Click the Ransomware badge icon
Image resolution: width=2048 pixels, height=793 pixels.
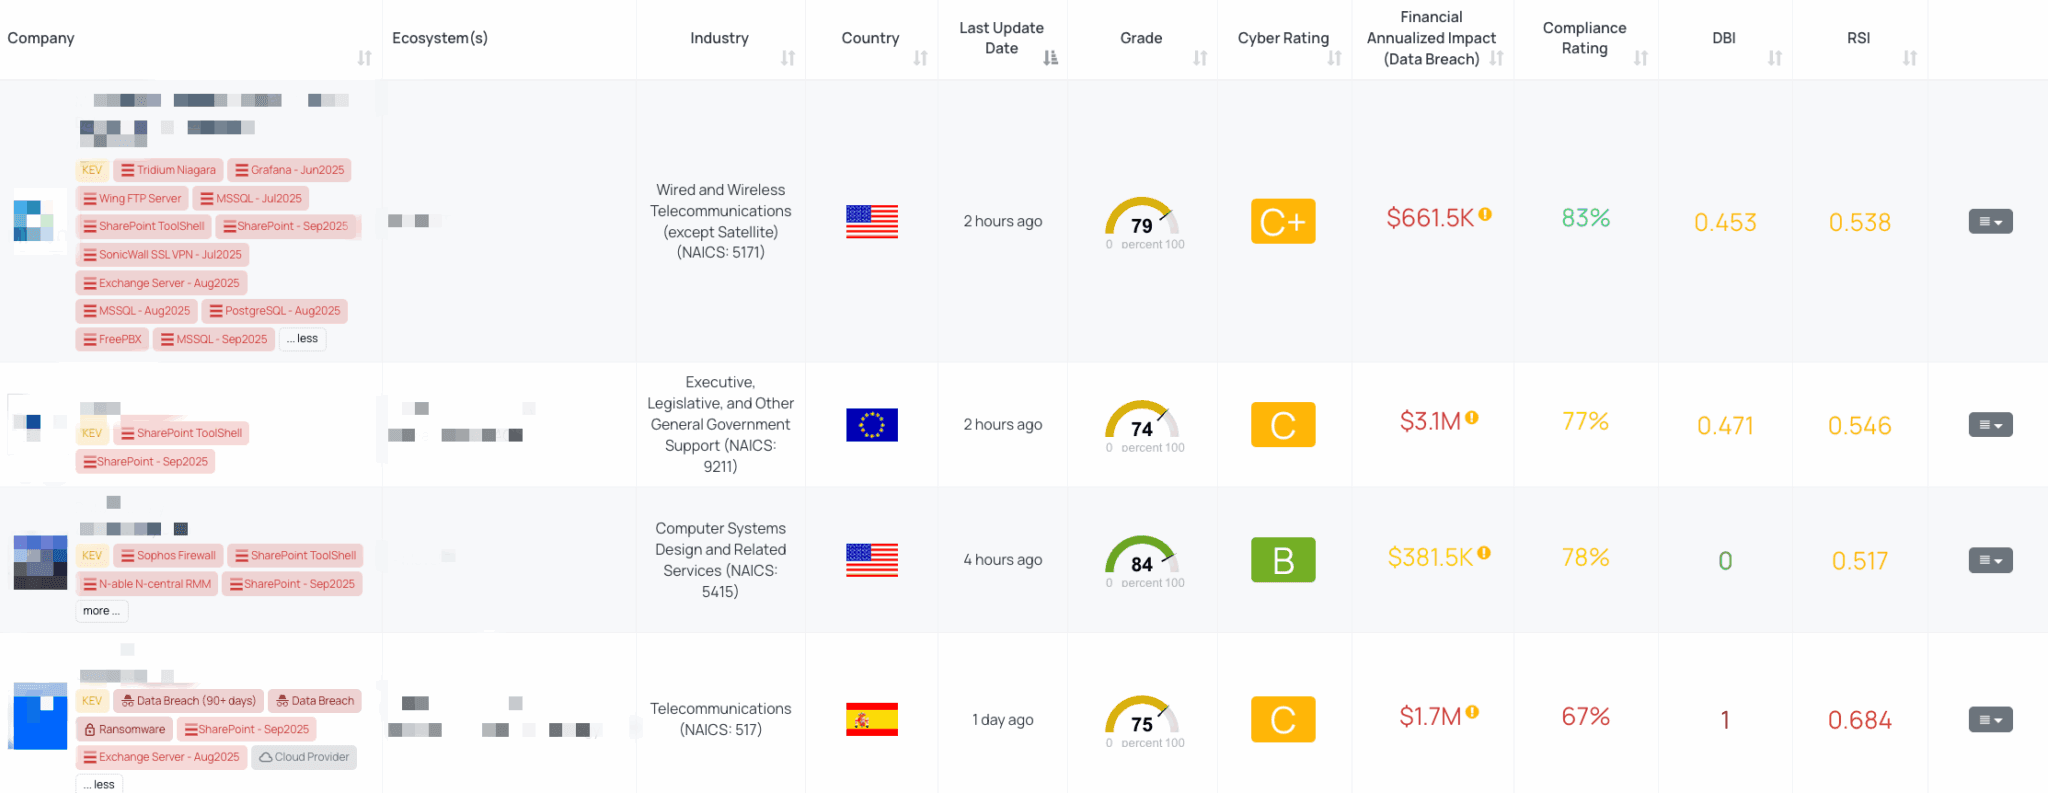(x=124, y=729)
